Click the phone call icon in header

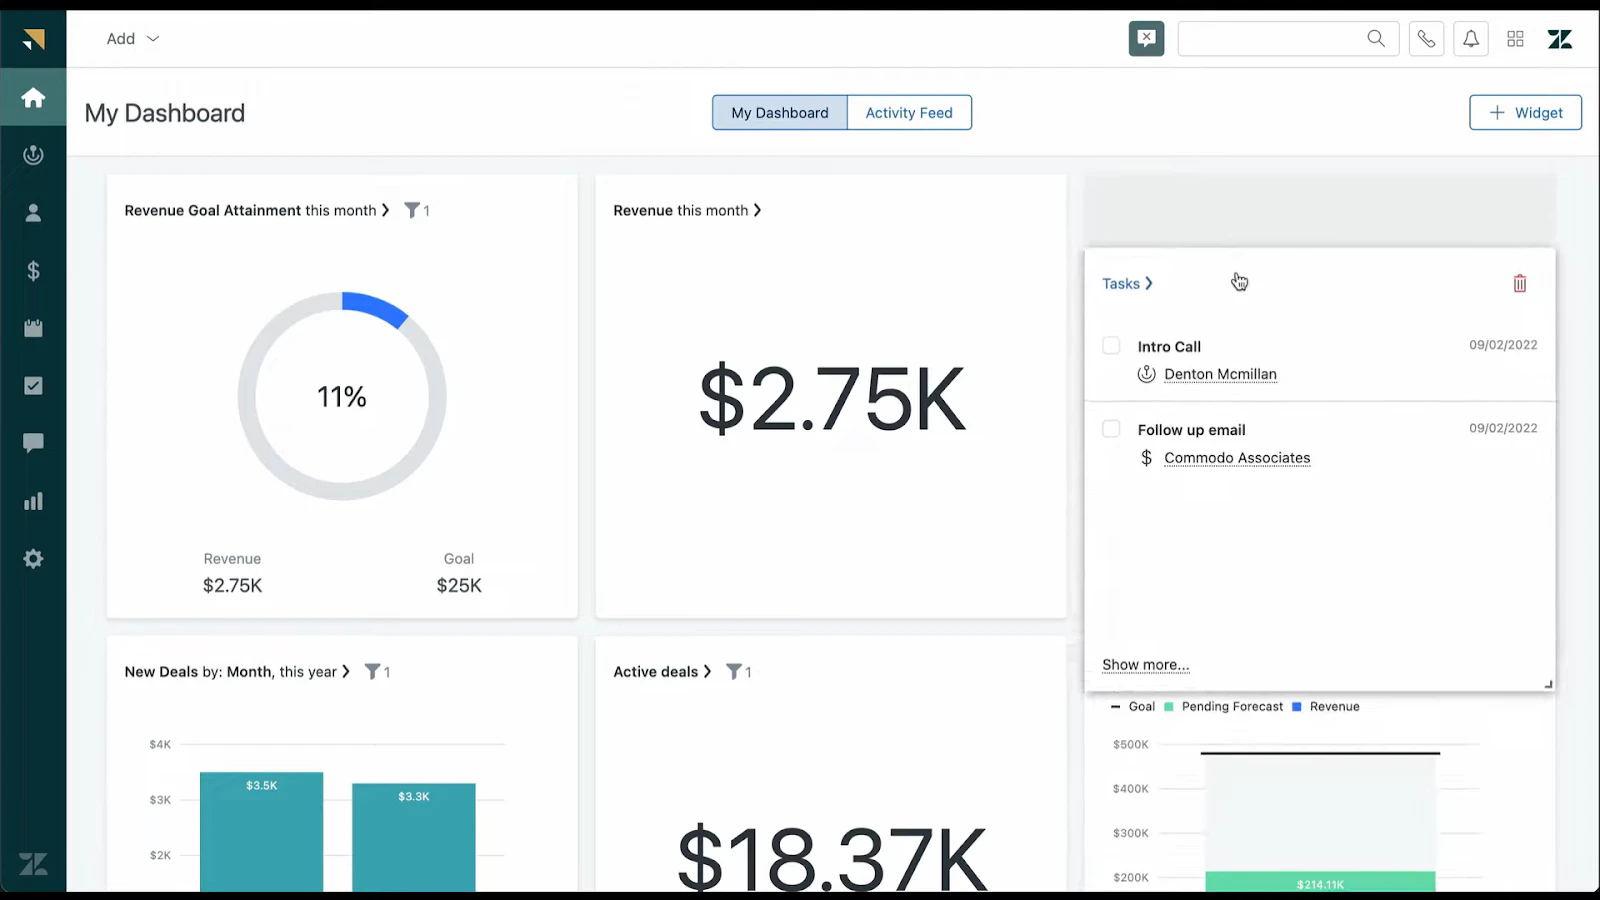1426,39
